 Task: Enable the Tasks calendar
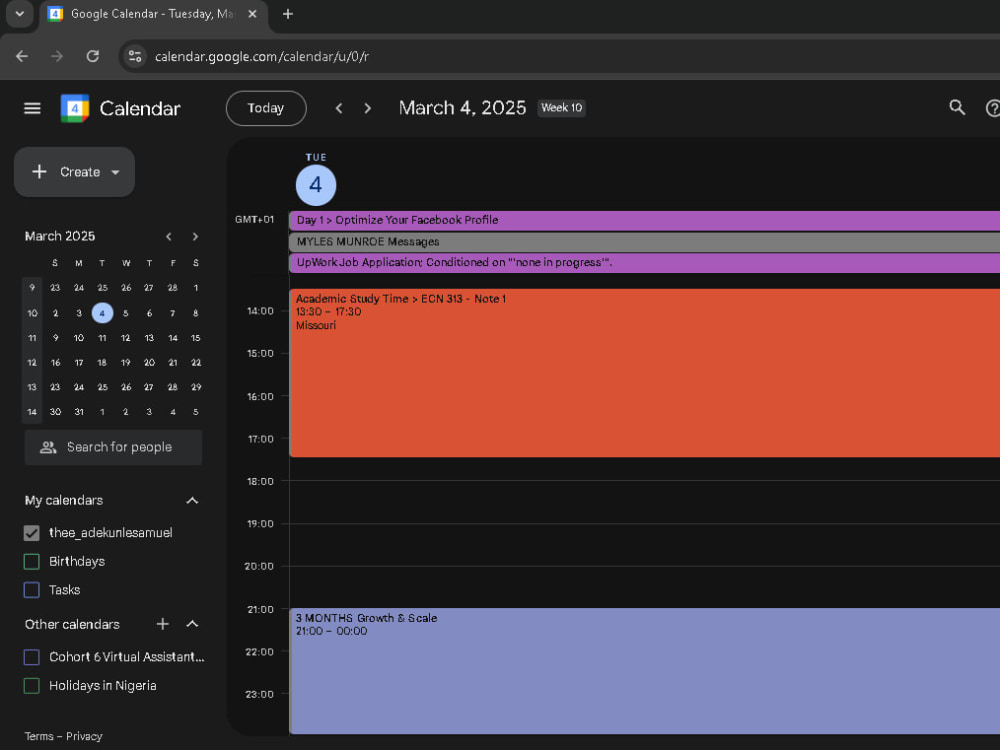point(31,590)
